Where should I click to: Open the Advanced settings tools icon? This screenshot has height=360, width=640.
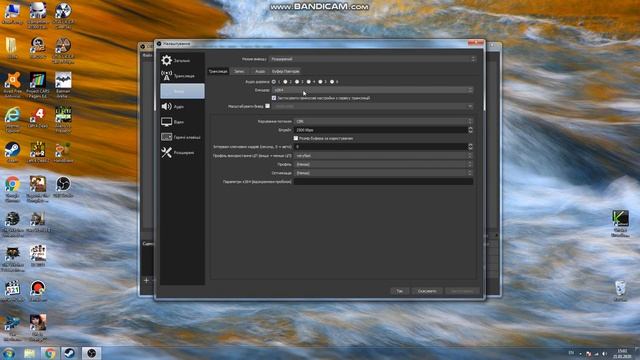pos(166,152)
